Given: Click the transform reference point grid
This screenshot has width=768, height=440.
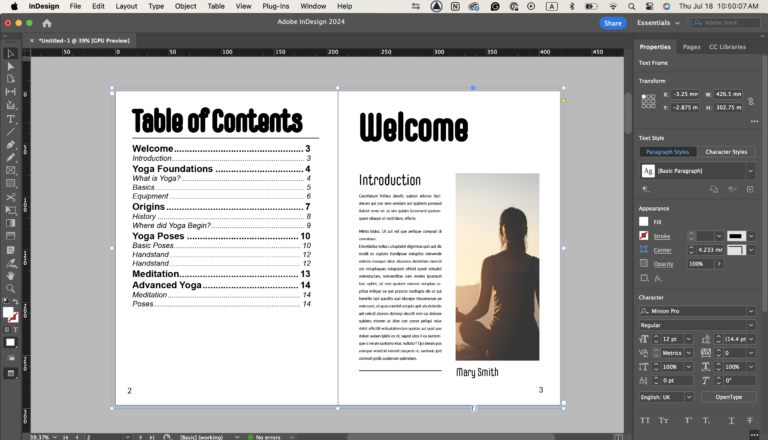Looking at the screenshot, I should click(646, 100).
